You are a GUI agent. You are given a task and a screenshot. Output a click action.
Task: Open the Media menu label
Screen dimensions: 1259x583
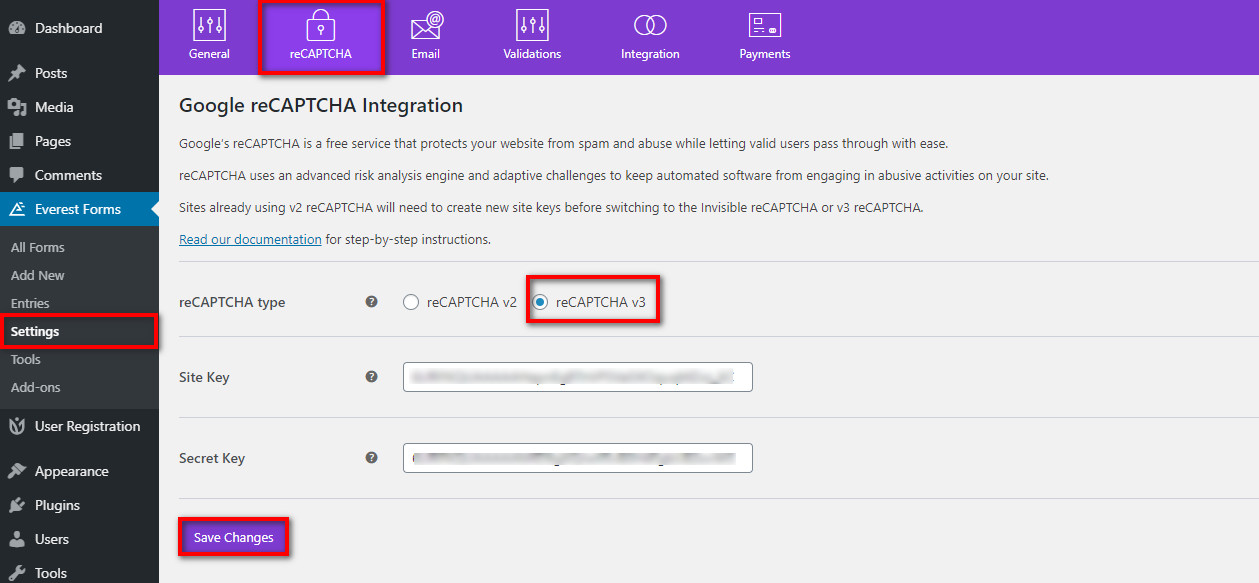(54, 107)
